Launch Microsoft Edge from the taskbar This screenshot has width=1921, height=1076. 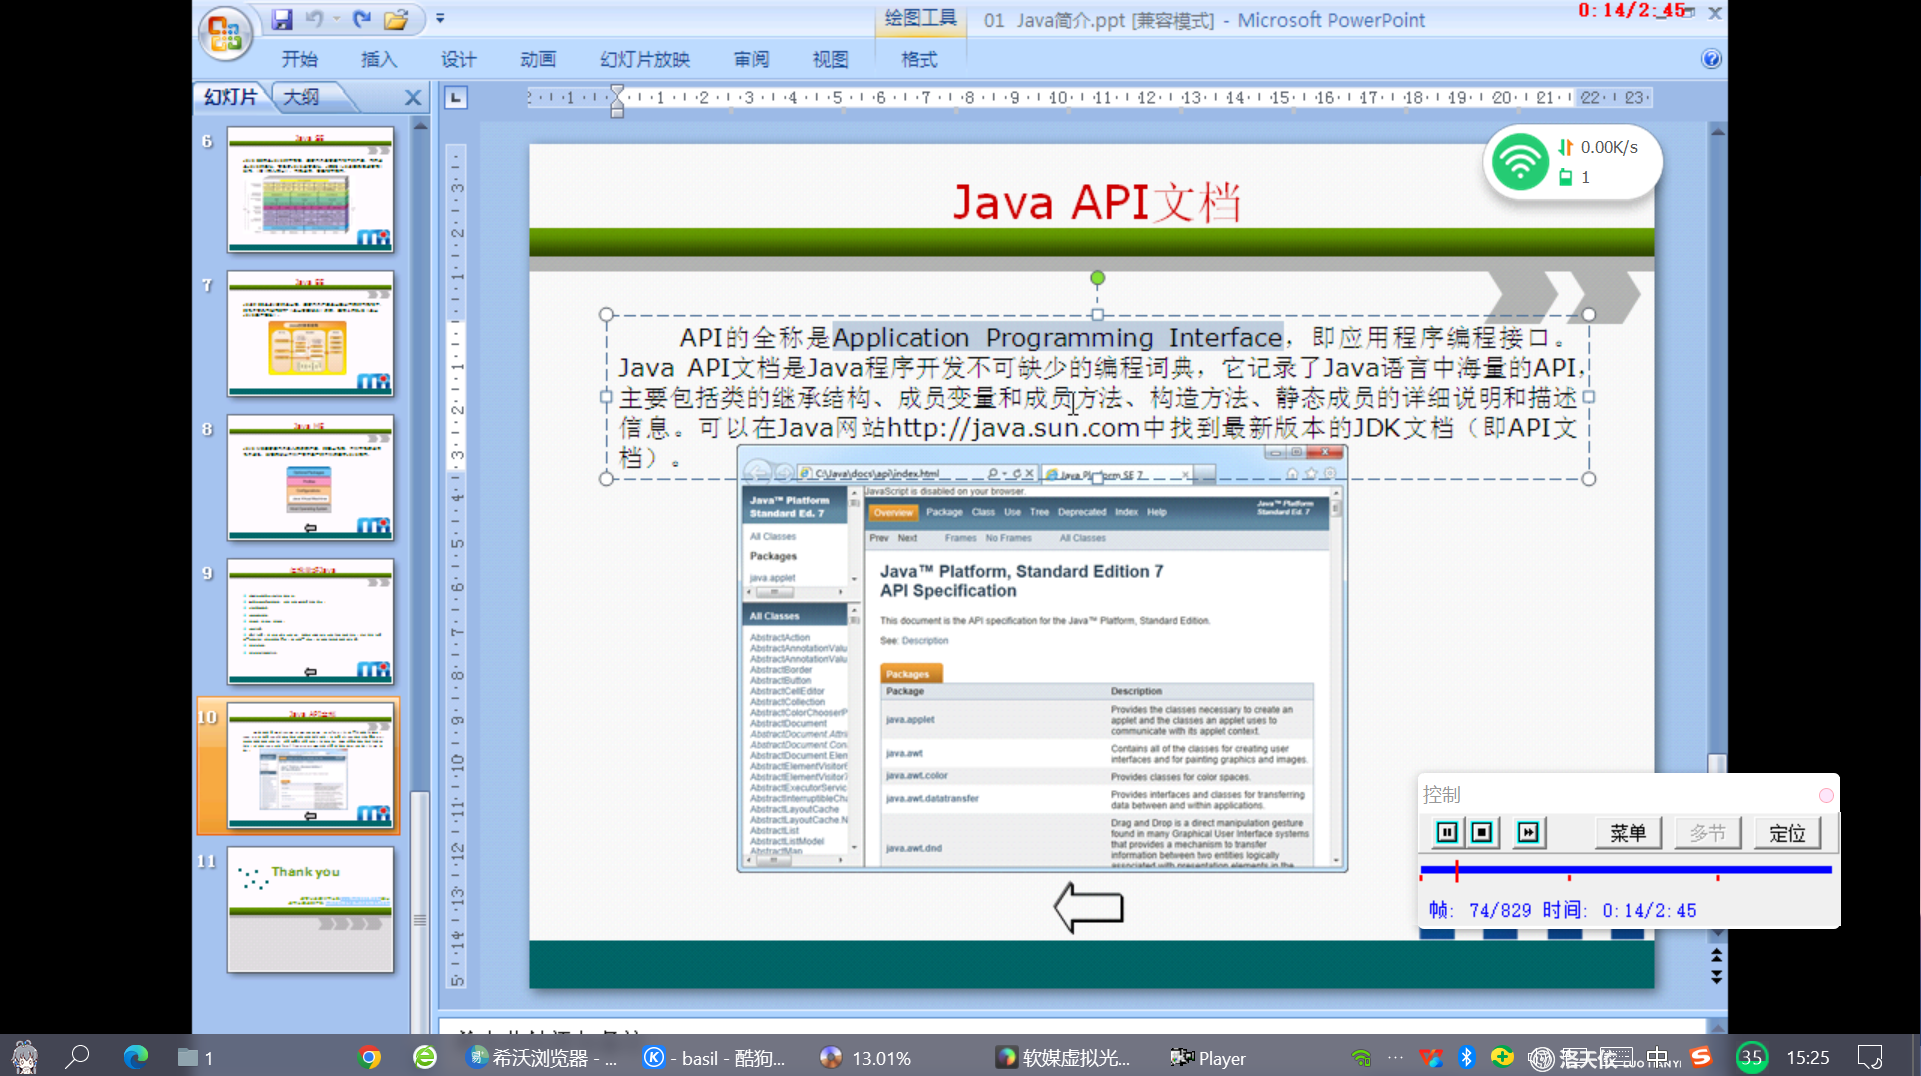click(135, 1057)
